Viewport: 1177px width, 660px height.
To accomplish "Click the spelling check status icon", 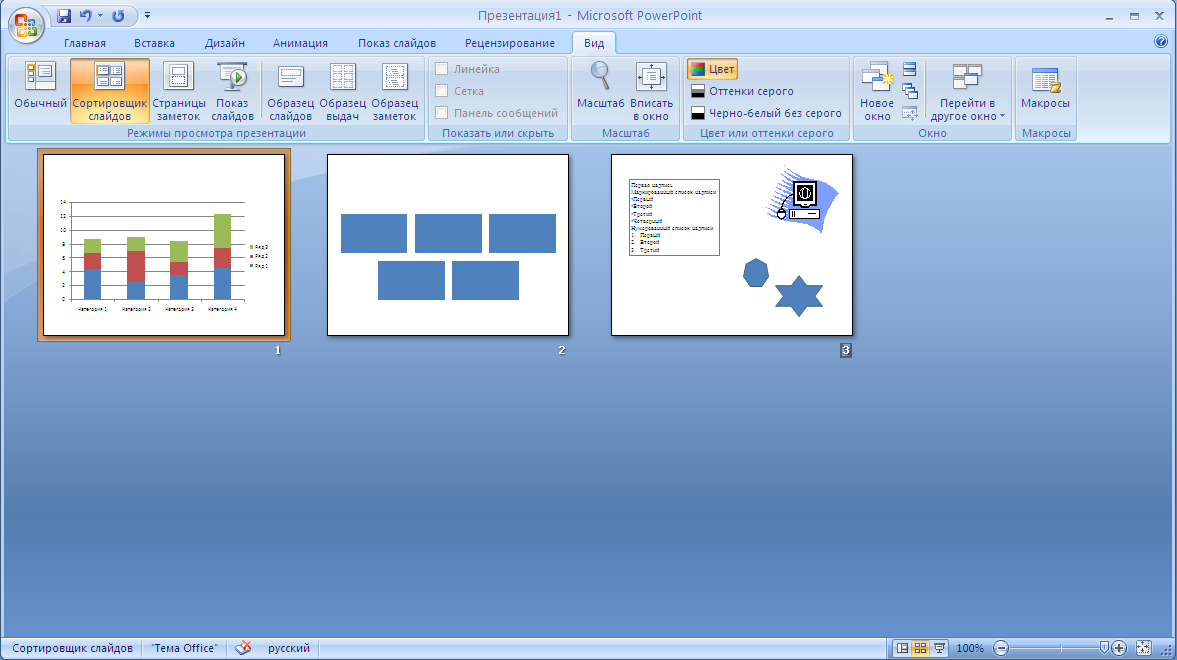I will 242,648.
